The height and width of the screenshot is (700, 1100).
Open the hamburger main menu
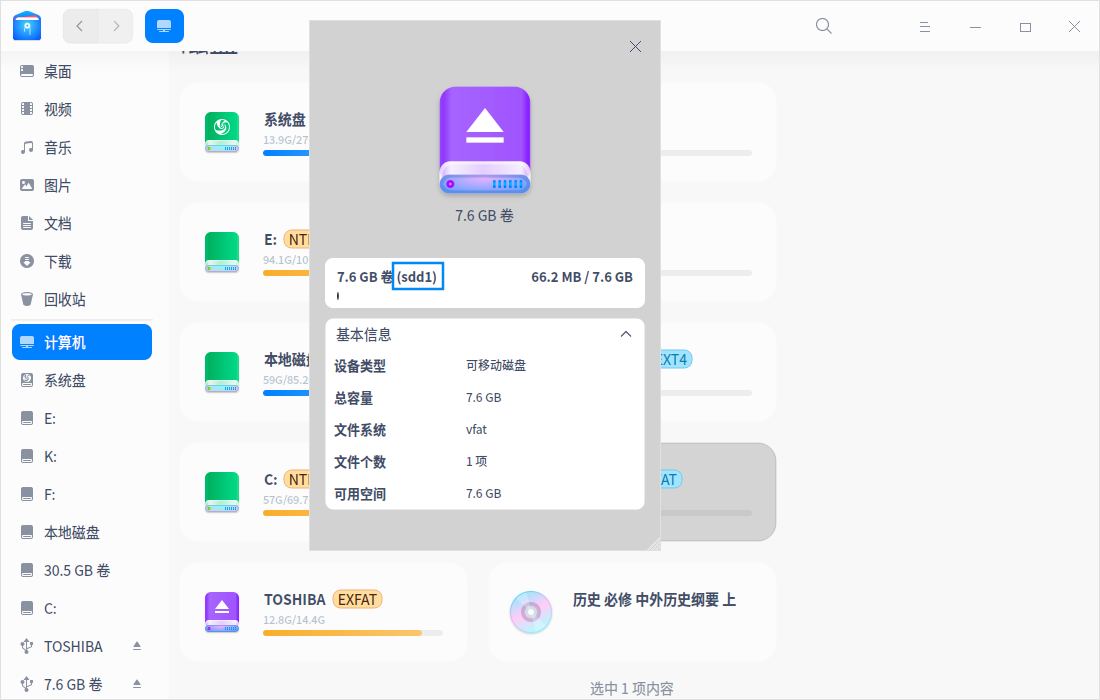tap(926, 27)
